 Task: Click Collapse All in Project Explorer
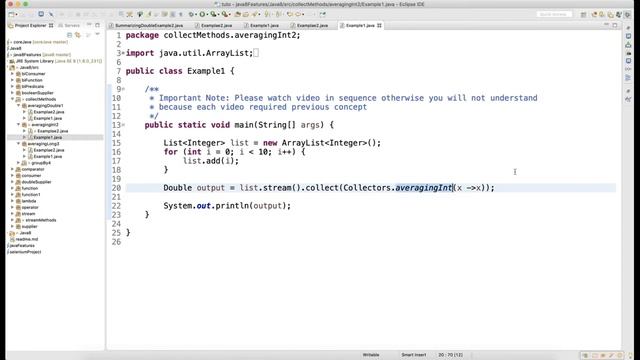(69, 35)
